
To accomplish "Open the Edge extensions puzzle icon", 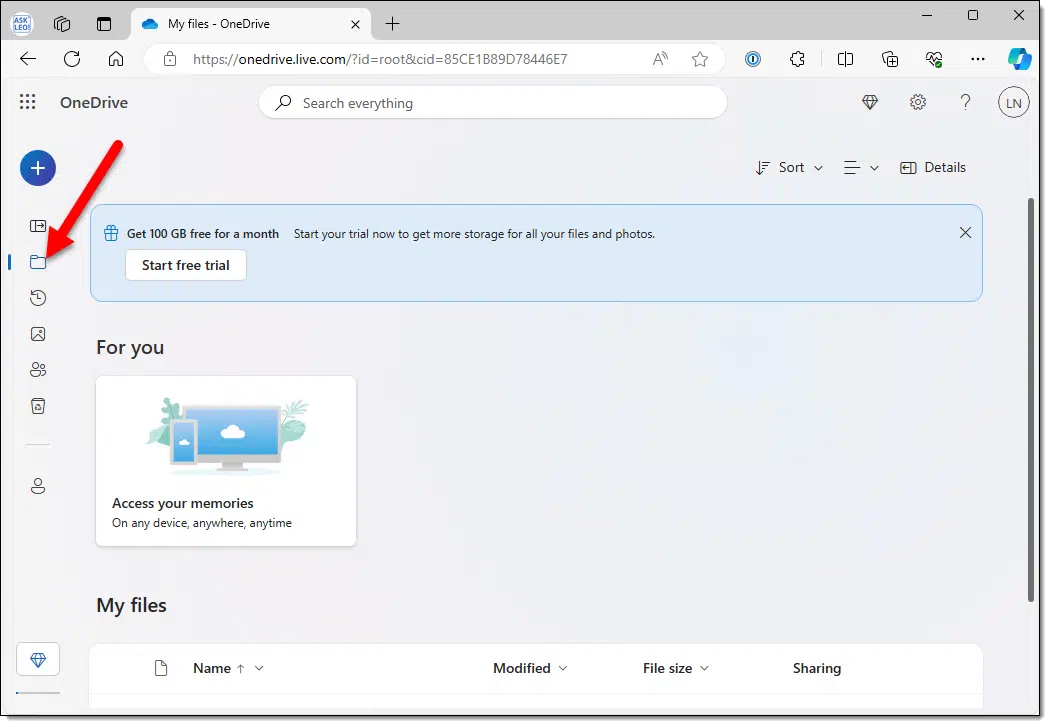I will (x=797, y=59).
